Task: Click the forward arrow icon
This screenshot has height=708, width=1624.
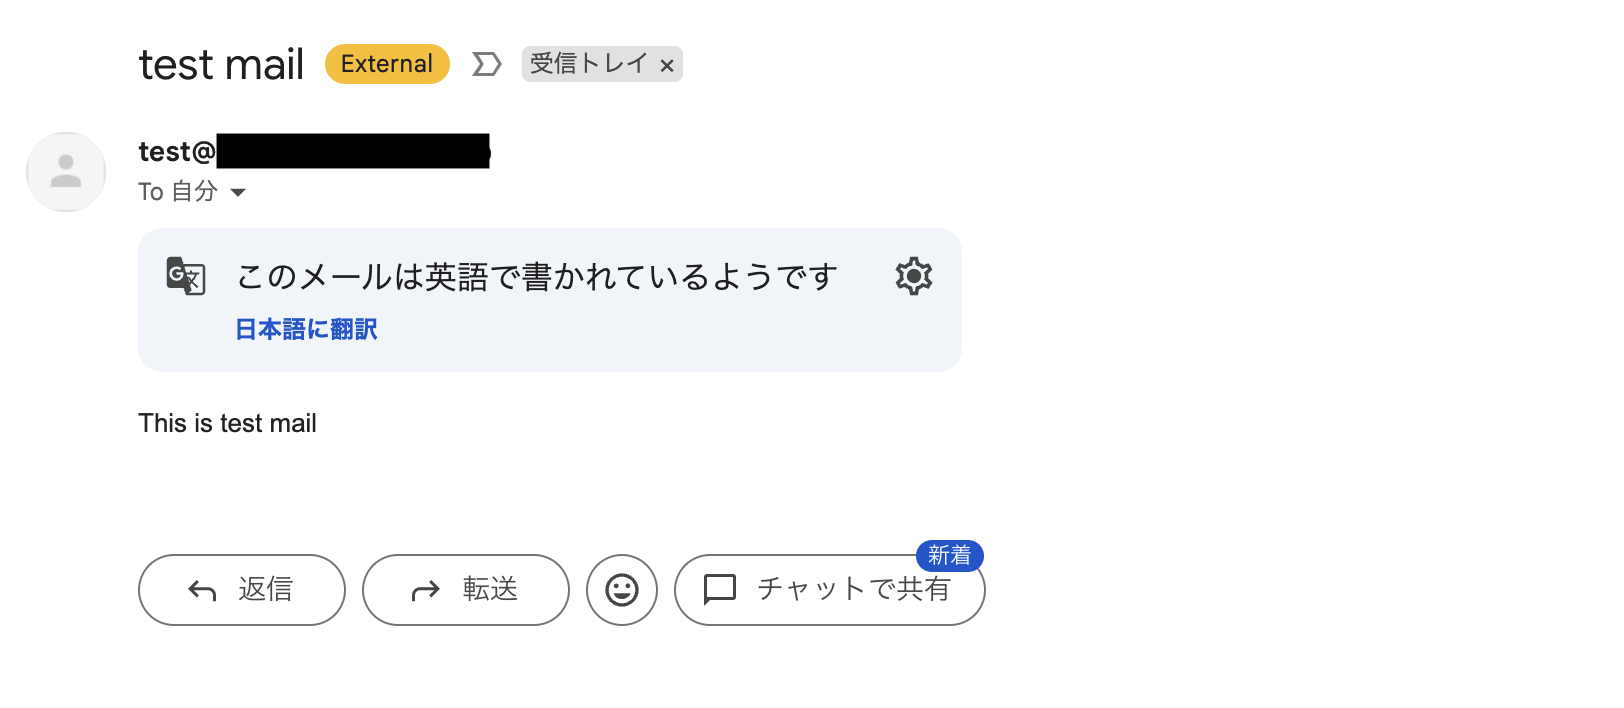Action: [426, 591]
